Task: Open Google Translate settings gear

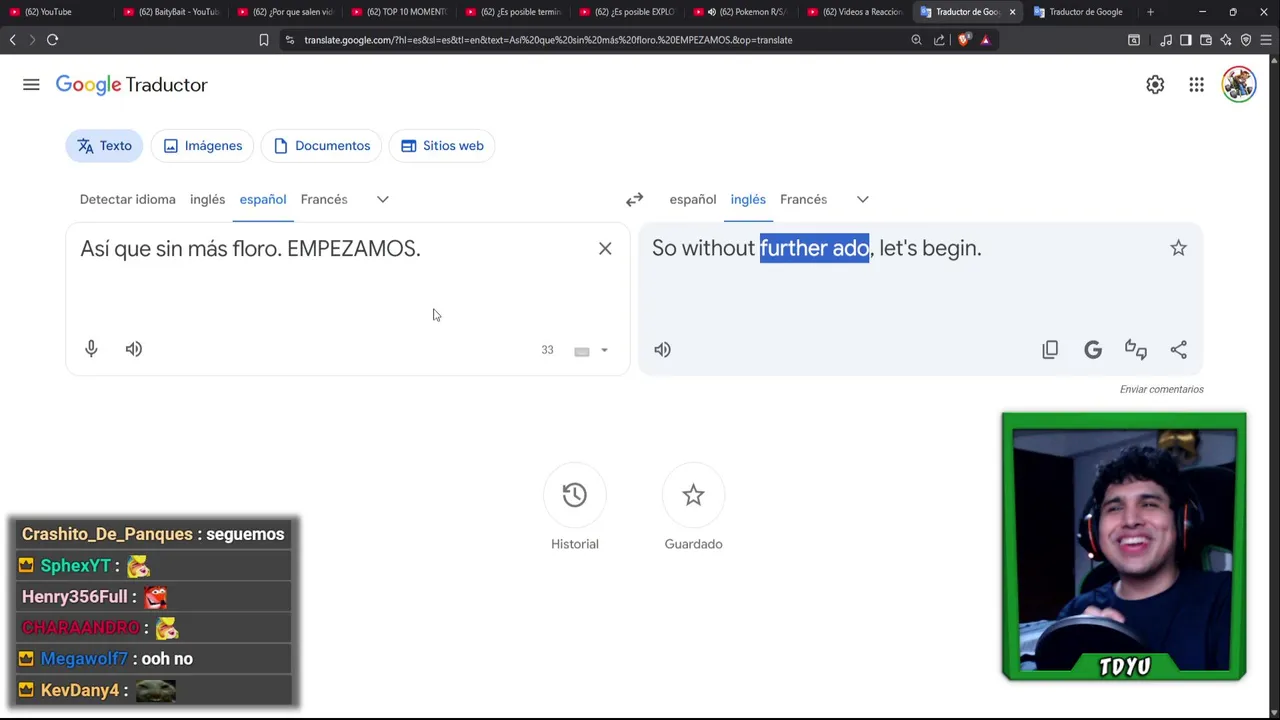Action: [1155, 85]
